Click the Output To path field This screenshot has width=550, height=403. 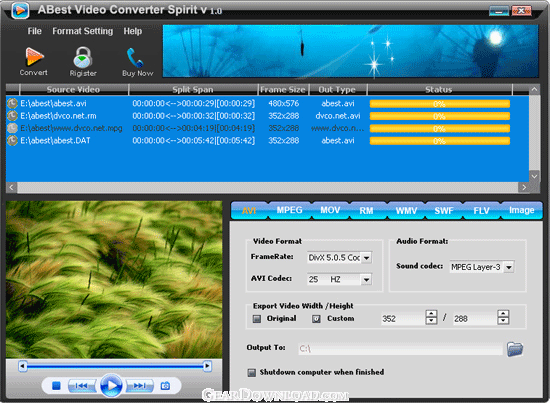(400, 349)
